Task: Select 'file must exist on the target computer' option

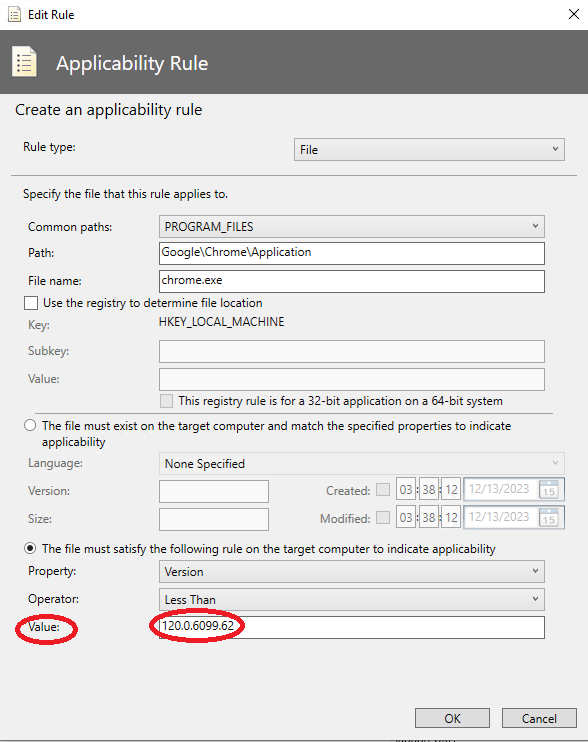Action: pos(30,425)
